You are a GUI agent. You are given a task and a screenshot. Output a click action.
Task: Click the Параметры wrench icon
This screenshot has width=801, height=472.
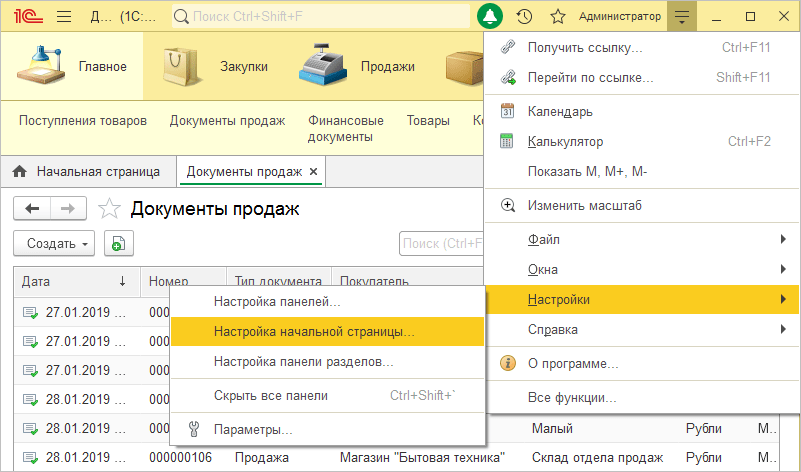click(x=194, y=429)
